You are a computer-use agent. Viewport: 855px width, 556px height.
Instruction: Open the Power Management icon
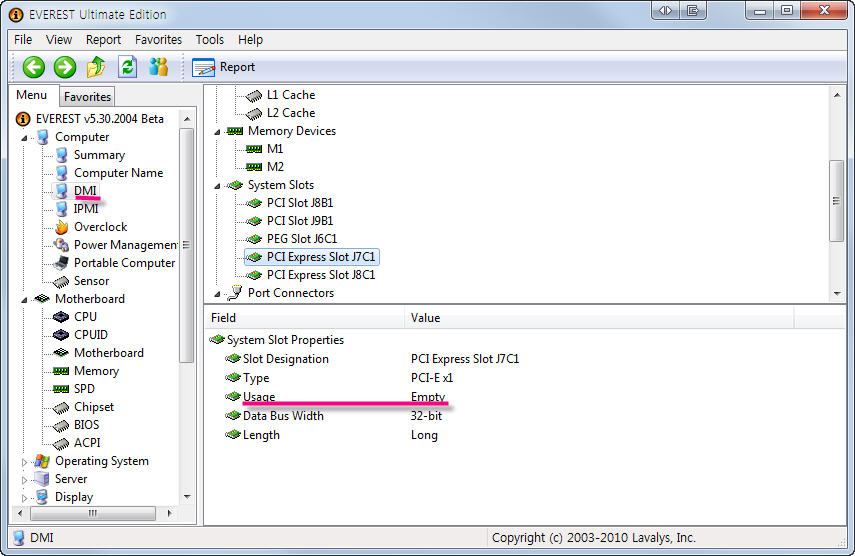(61, 245)
